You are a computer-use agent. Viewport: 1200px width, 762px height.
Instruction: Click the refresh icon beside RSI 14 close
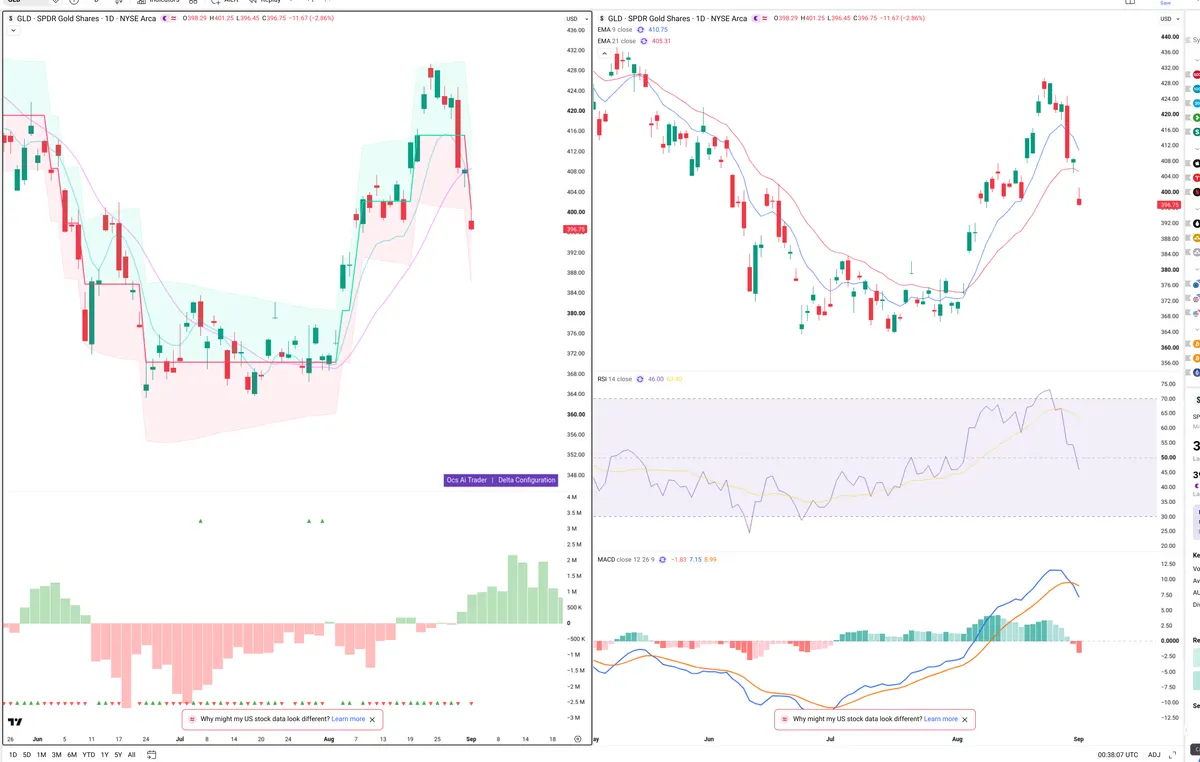tap(640, 379)
